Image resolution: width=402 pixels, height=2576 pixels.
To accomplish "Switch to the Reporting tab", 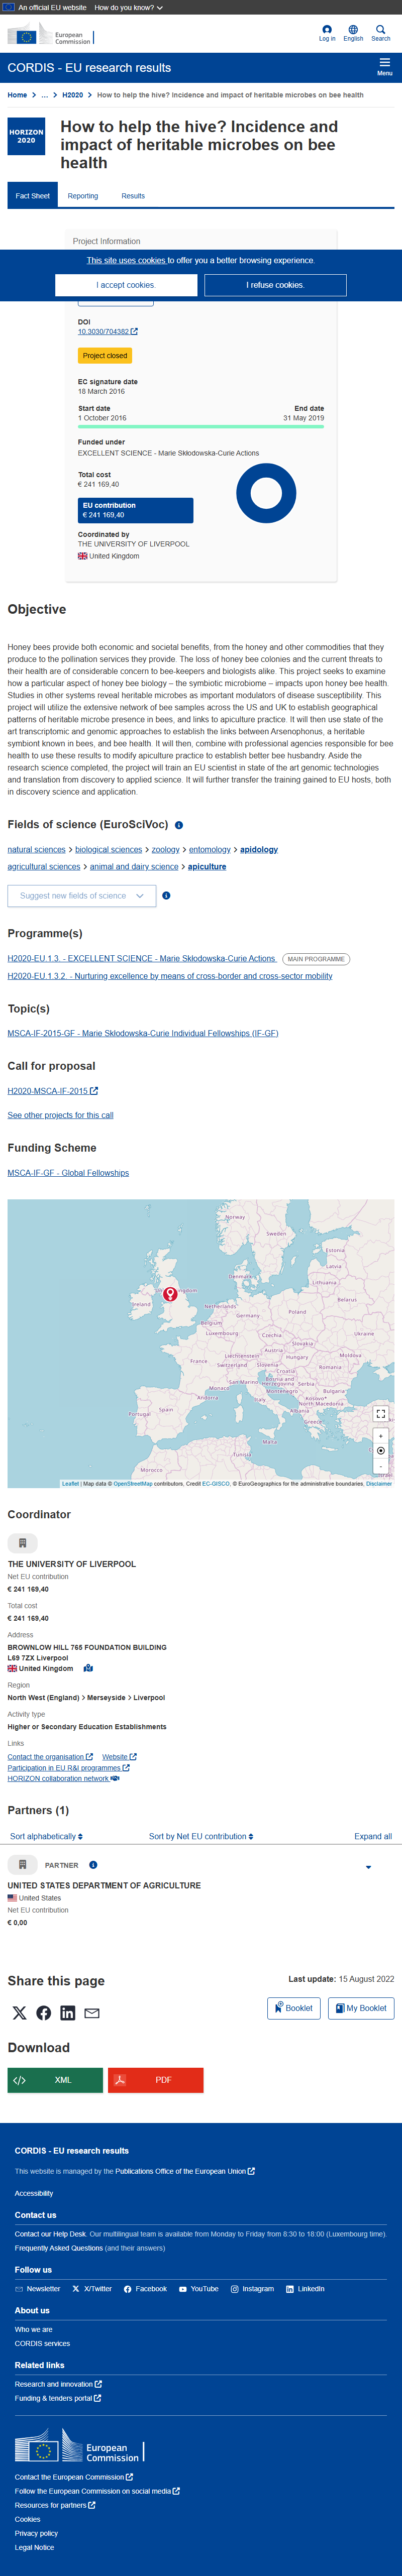I will pyautogui.click(x=83, y=196).
